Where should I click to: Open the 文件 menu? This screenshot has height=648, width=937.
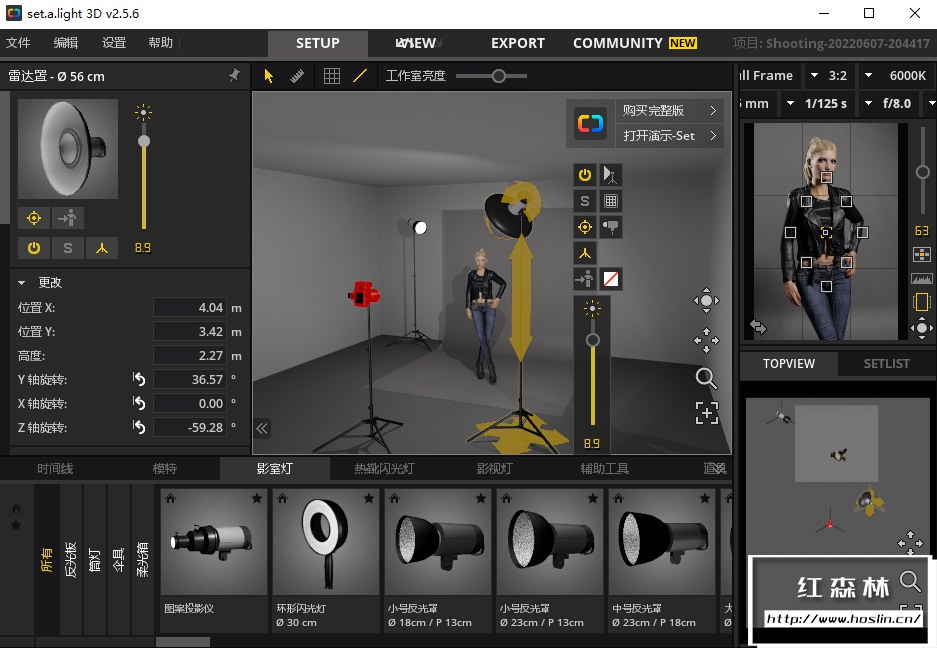[x=18, y=42]
